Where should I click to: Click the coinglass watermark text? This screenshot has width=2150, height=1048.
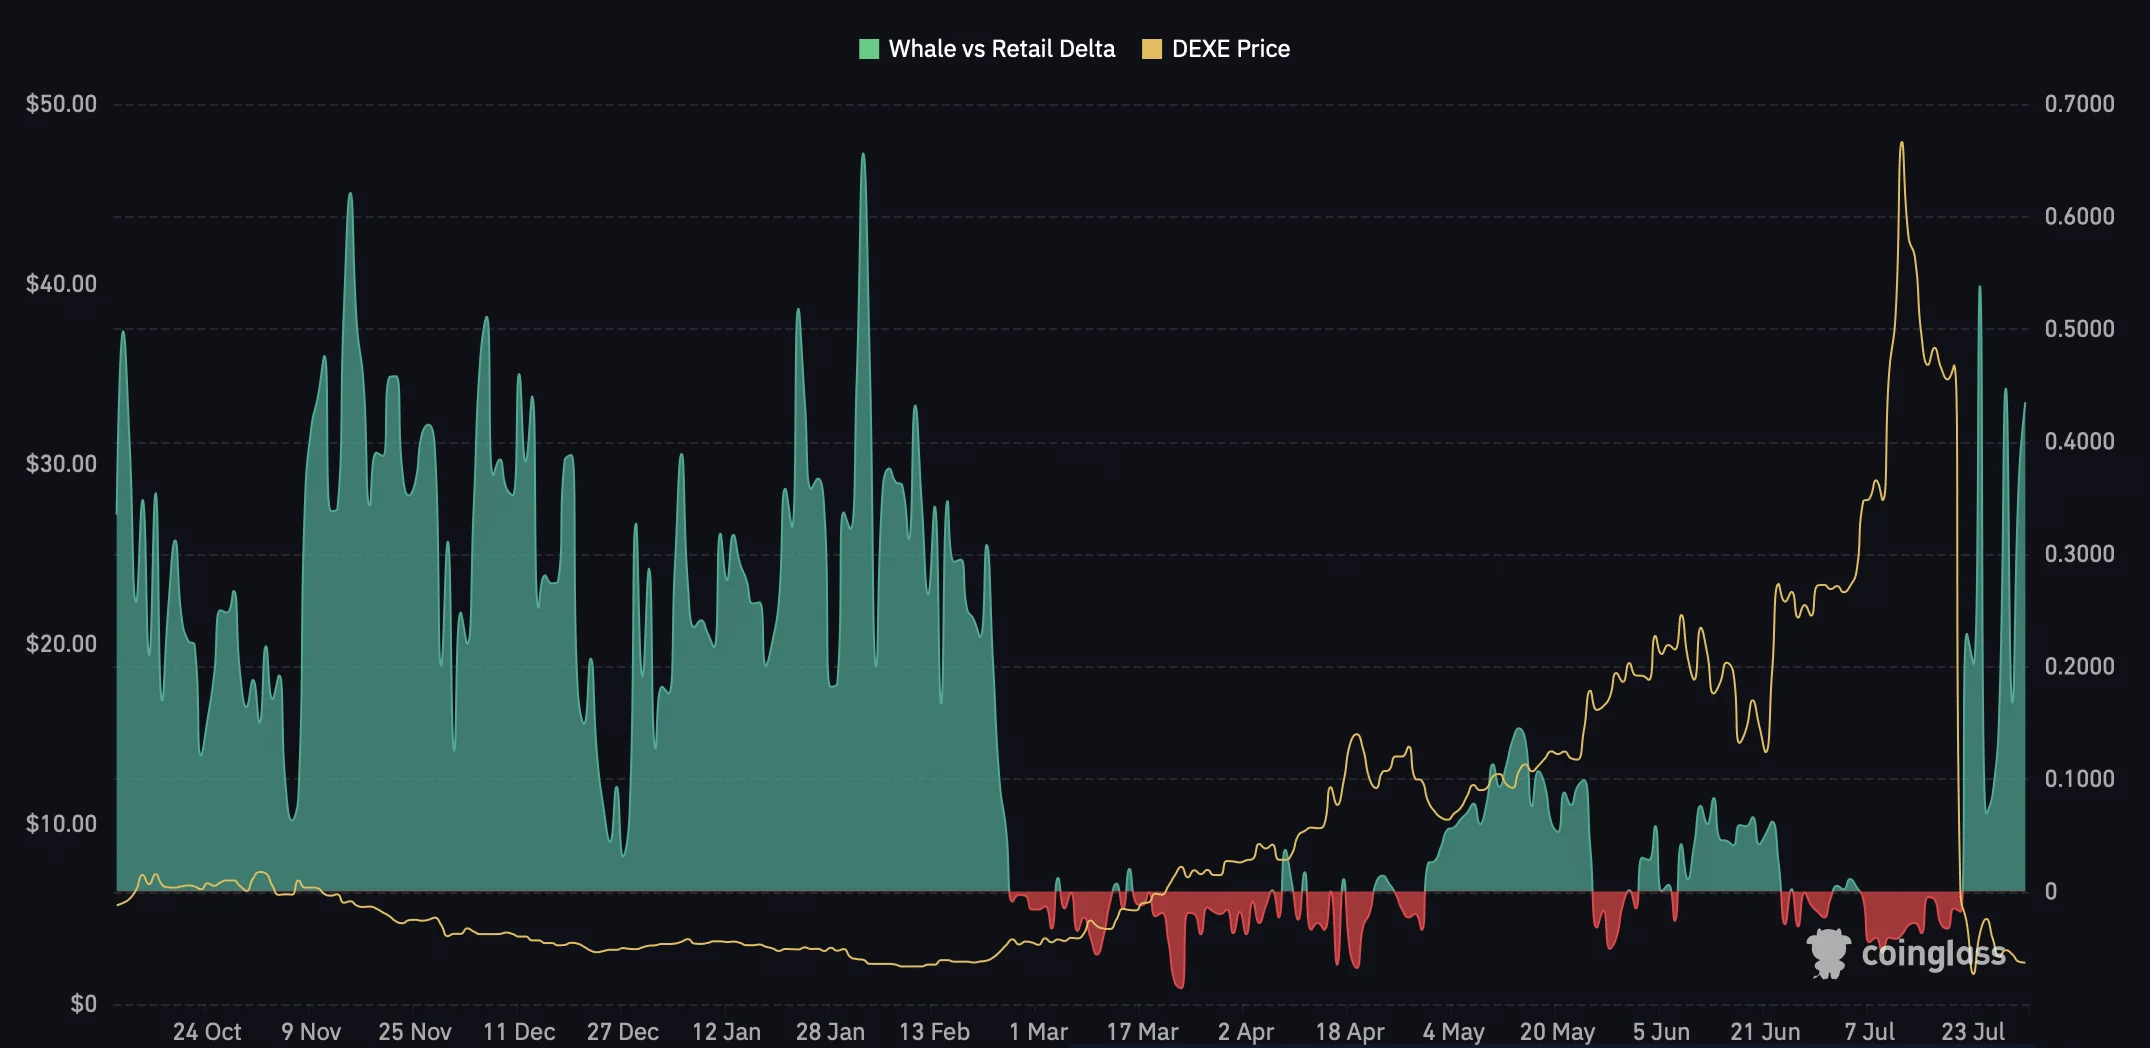pyautogui.click(x=1933, y=954)
